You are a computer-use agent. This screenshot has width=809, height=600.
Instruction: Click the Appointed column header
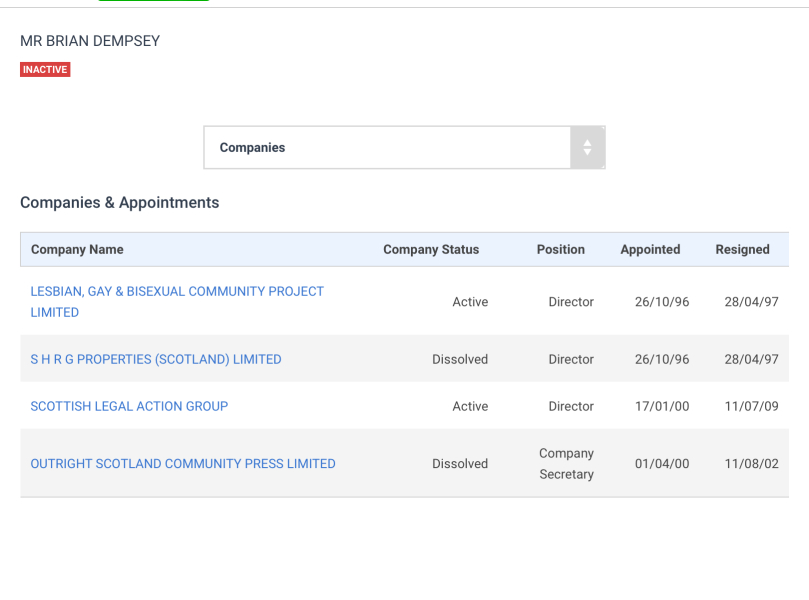pyautogui.click(x=650, y=249)
